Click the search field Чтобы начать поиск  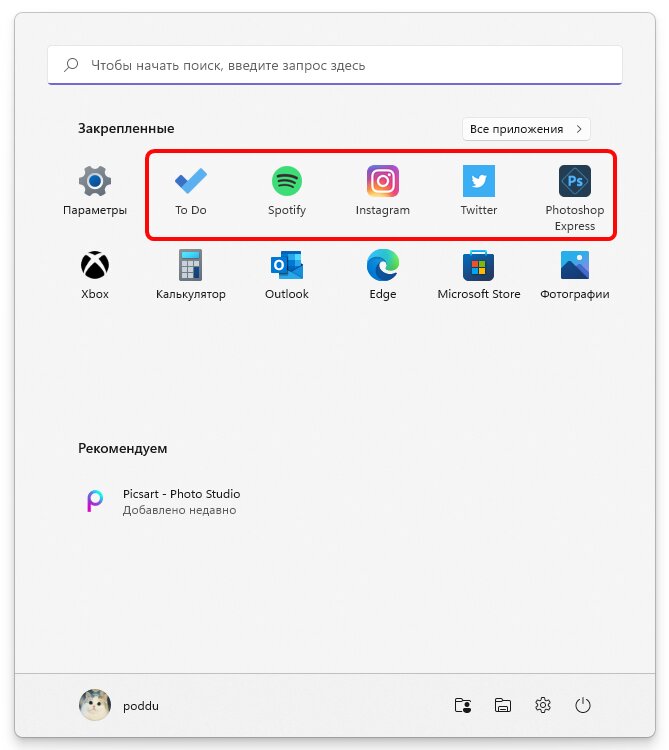point(335,65)
